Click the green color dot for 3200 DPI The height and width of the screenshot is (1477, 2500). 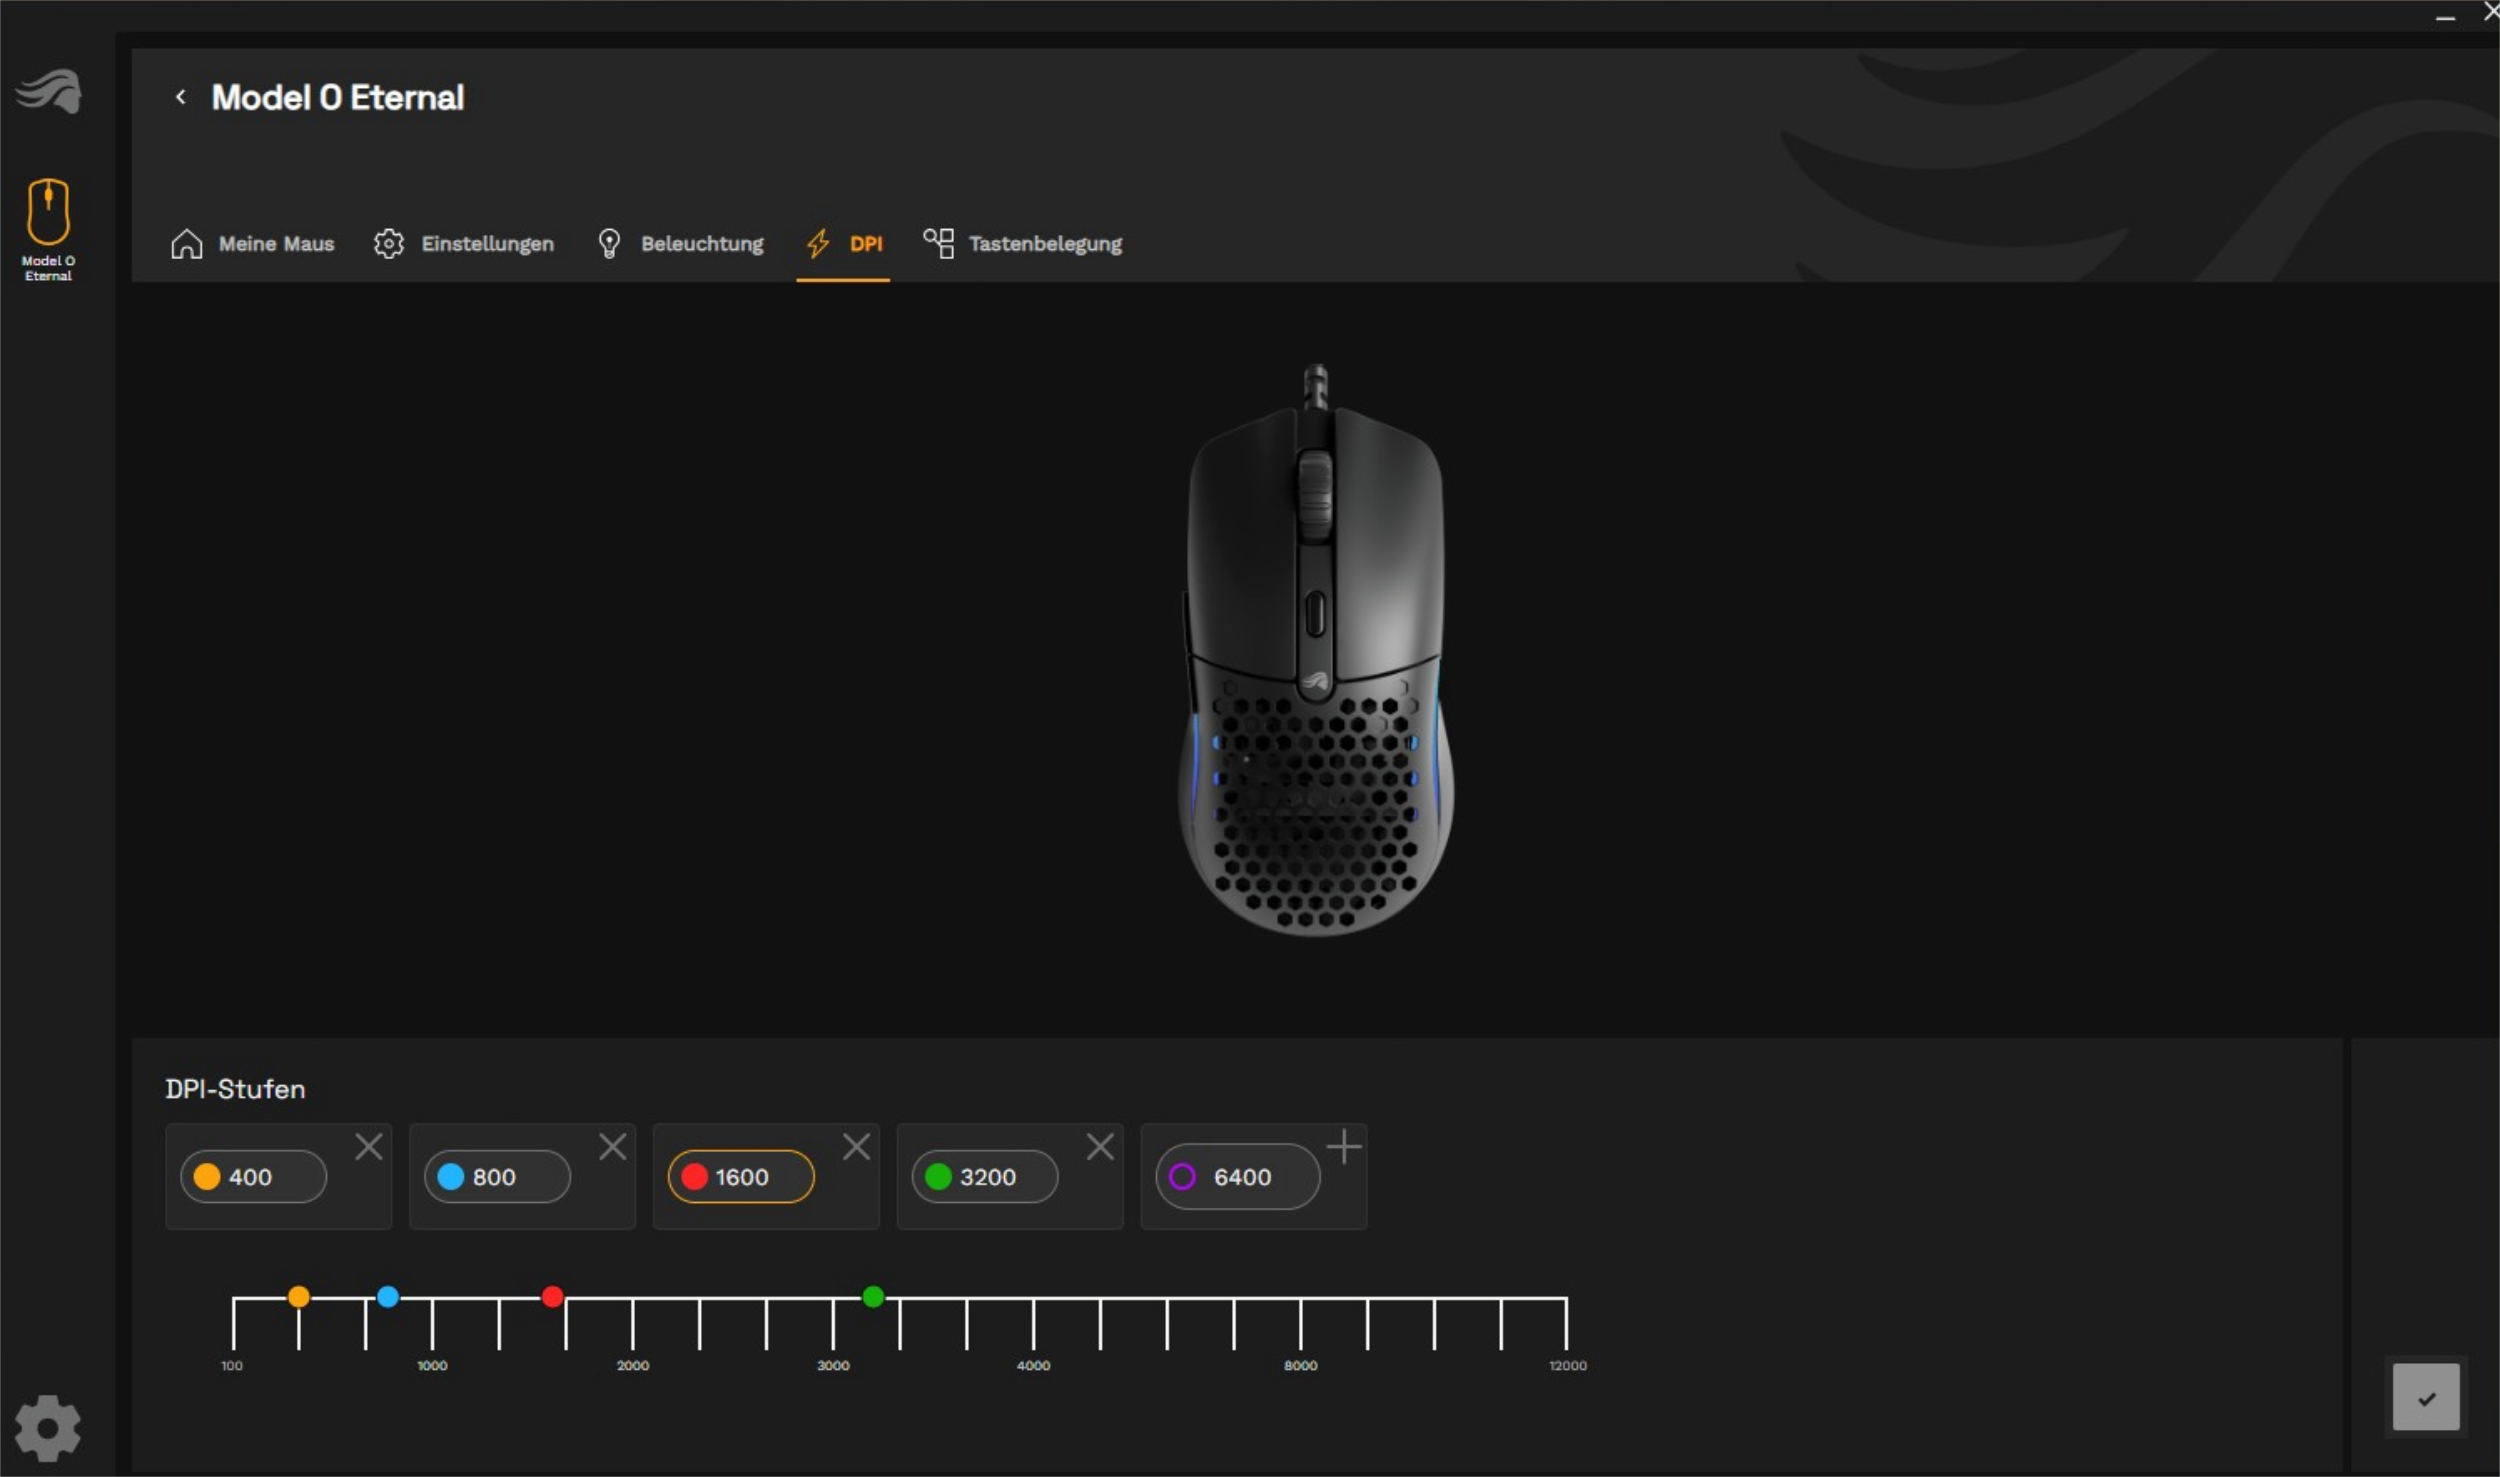[938, 1177]
